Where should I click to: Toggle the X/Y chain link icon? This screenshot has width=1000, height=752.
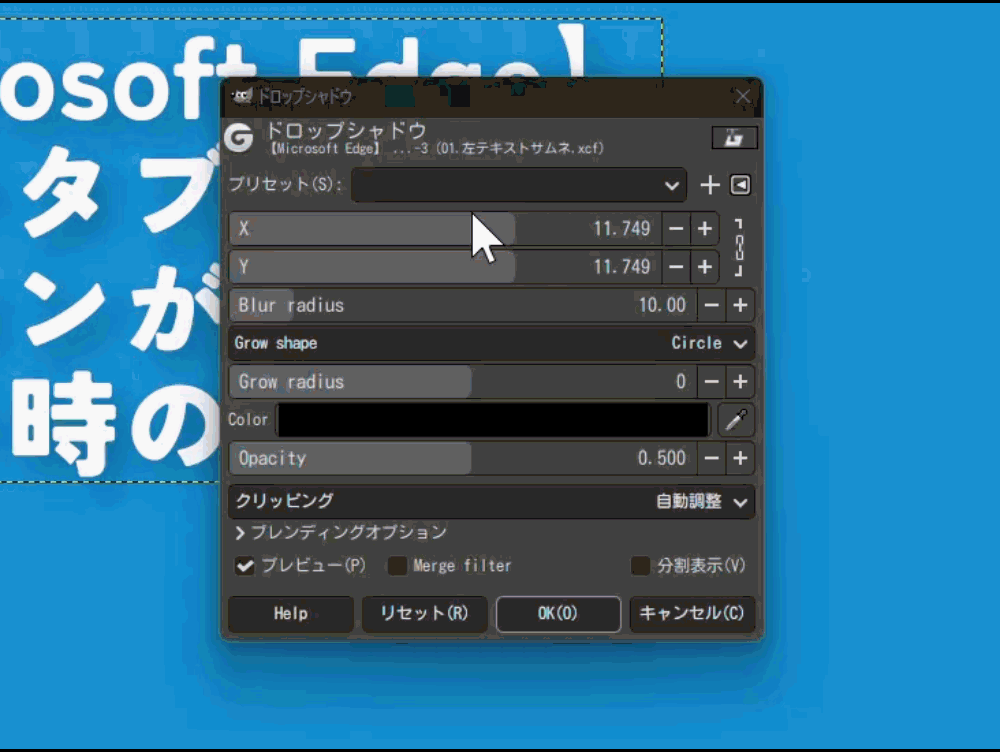tap(739, 247)
